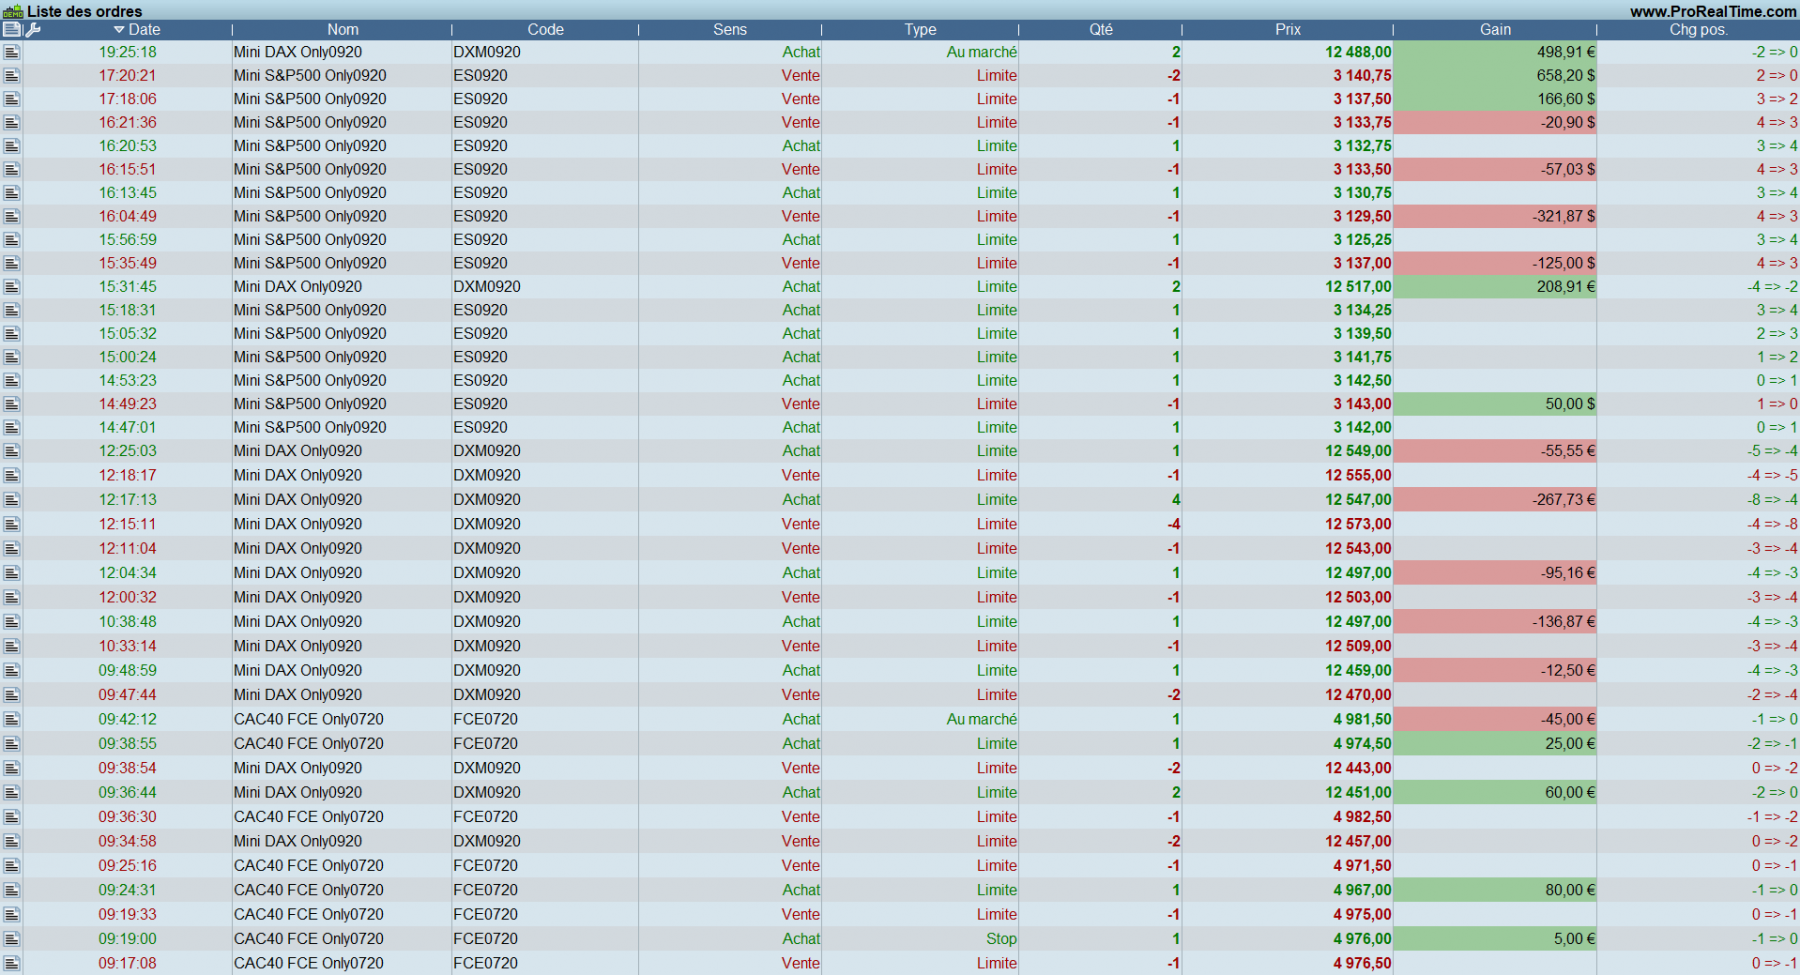Select the -136,87 € loss cell

click(x=1495, y=622)
